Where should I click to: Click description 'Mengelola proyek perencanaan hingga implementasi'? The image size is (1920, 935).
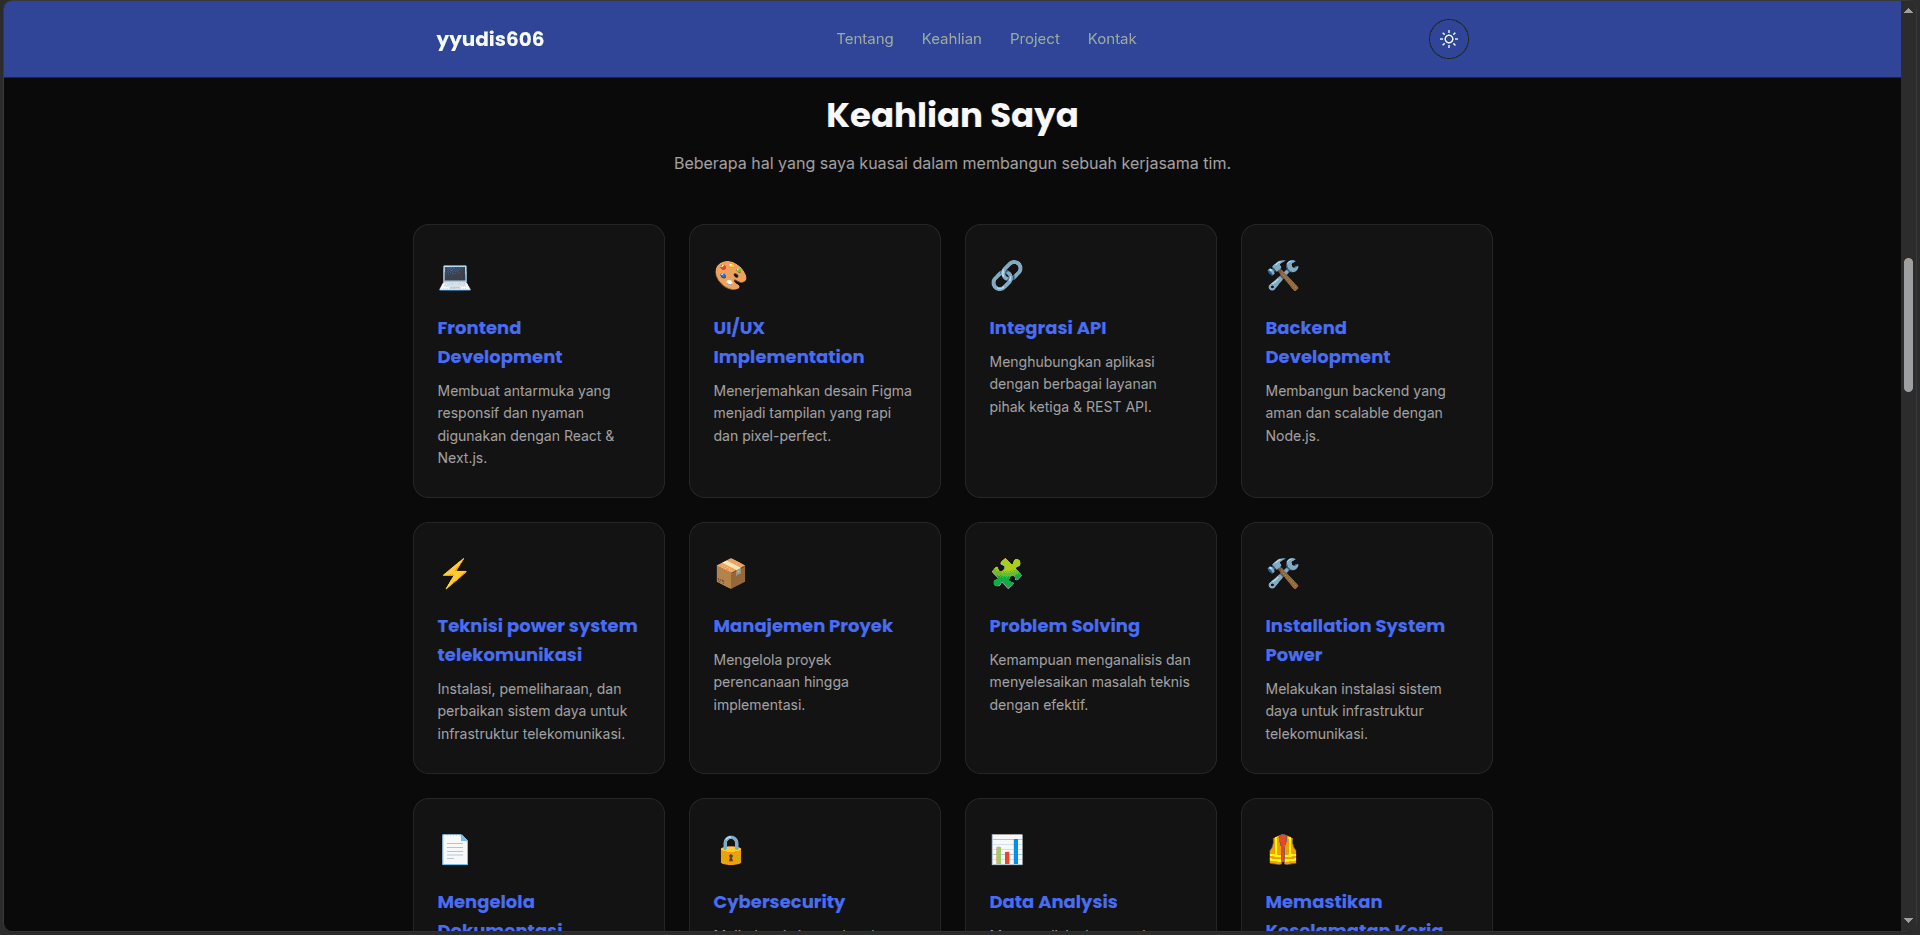pos(781,682)
